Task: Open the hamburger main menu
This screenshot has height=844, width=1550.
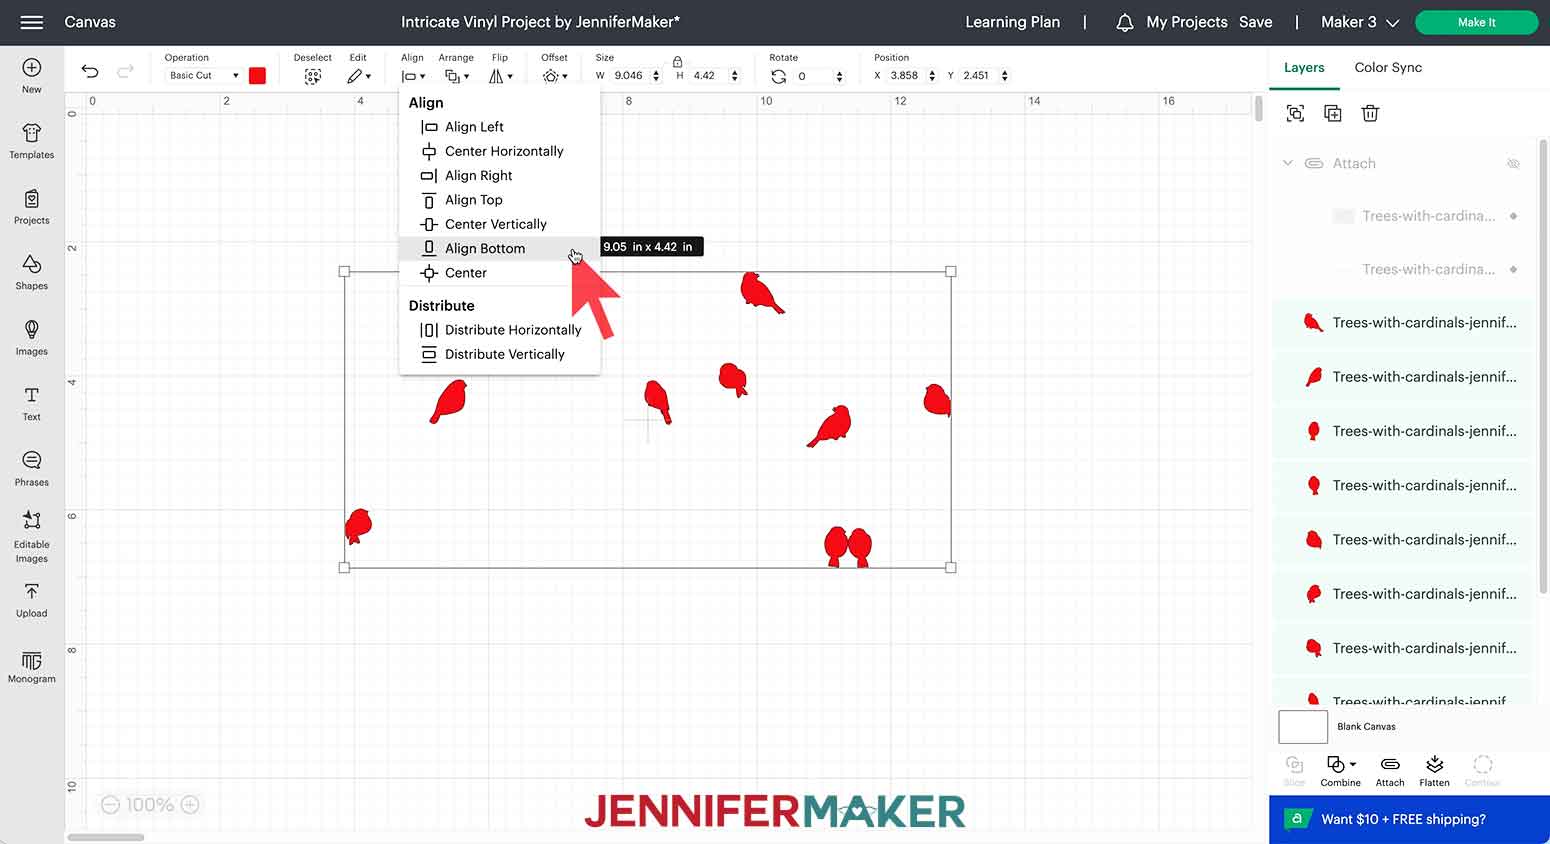Action: pos(32,22)
